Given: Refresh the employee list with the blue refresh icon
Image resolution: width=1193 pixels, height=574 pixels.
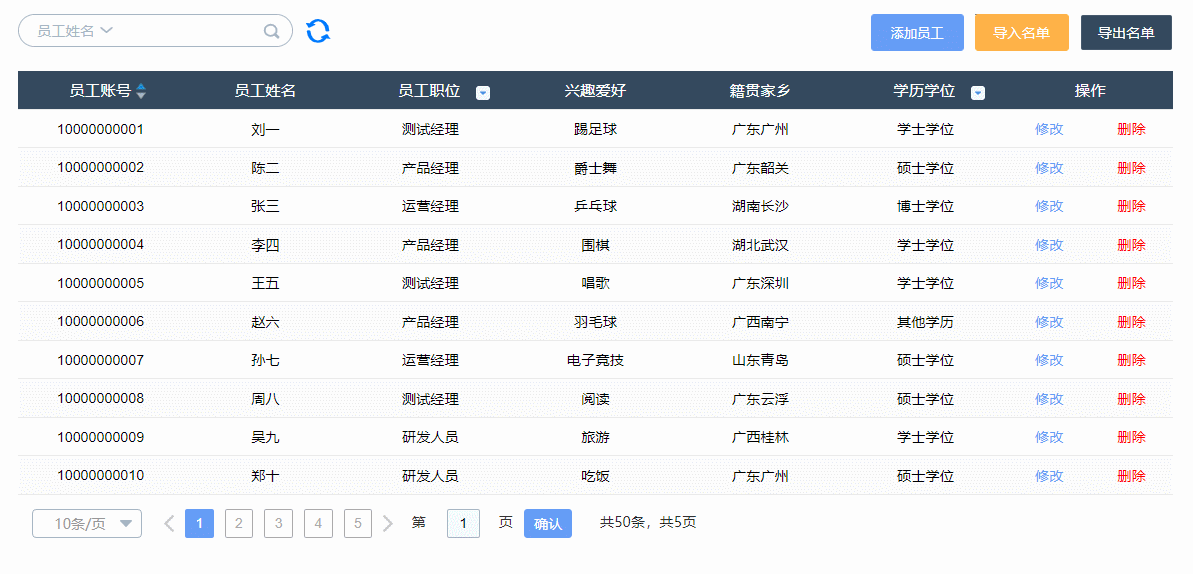Looking at the screenshot, I should coord(318,31).
